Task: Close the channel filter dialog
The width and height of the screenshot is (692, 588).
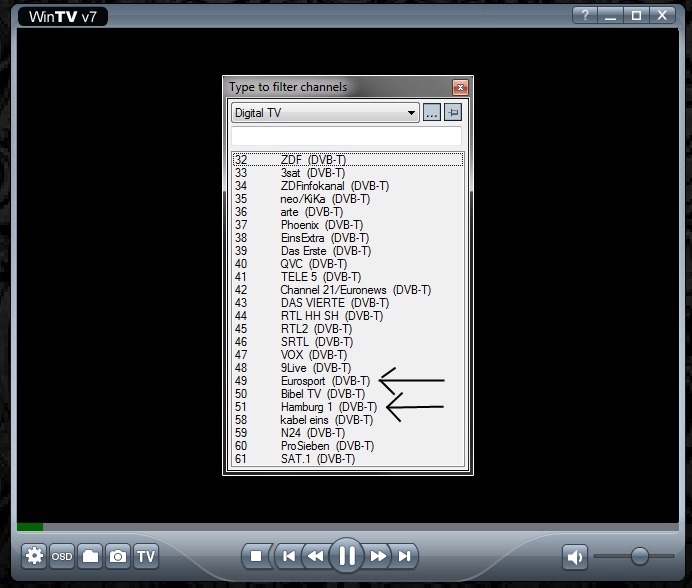Action: point(460,87)
